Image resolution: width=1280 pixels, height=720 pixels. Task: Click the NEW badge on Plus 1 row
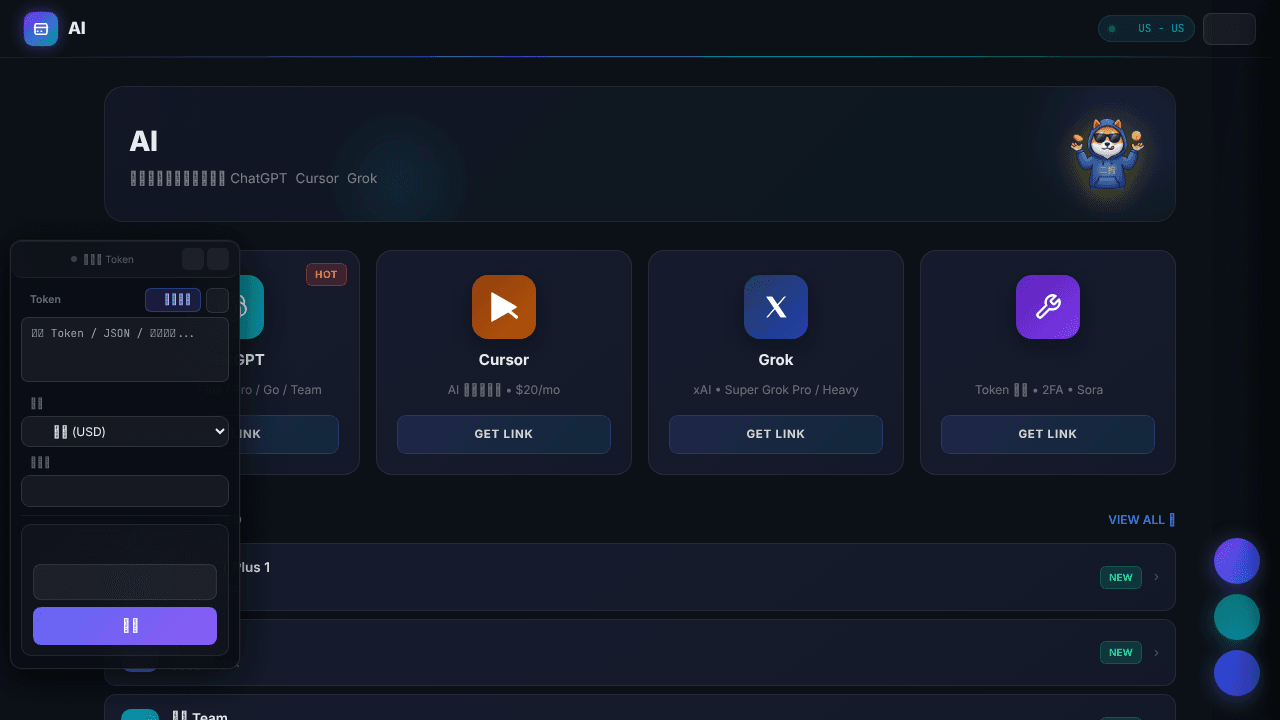[1121, 577]
